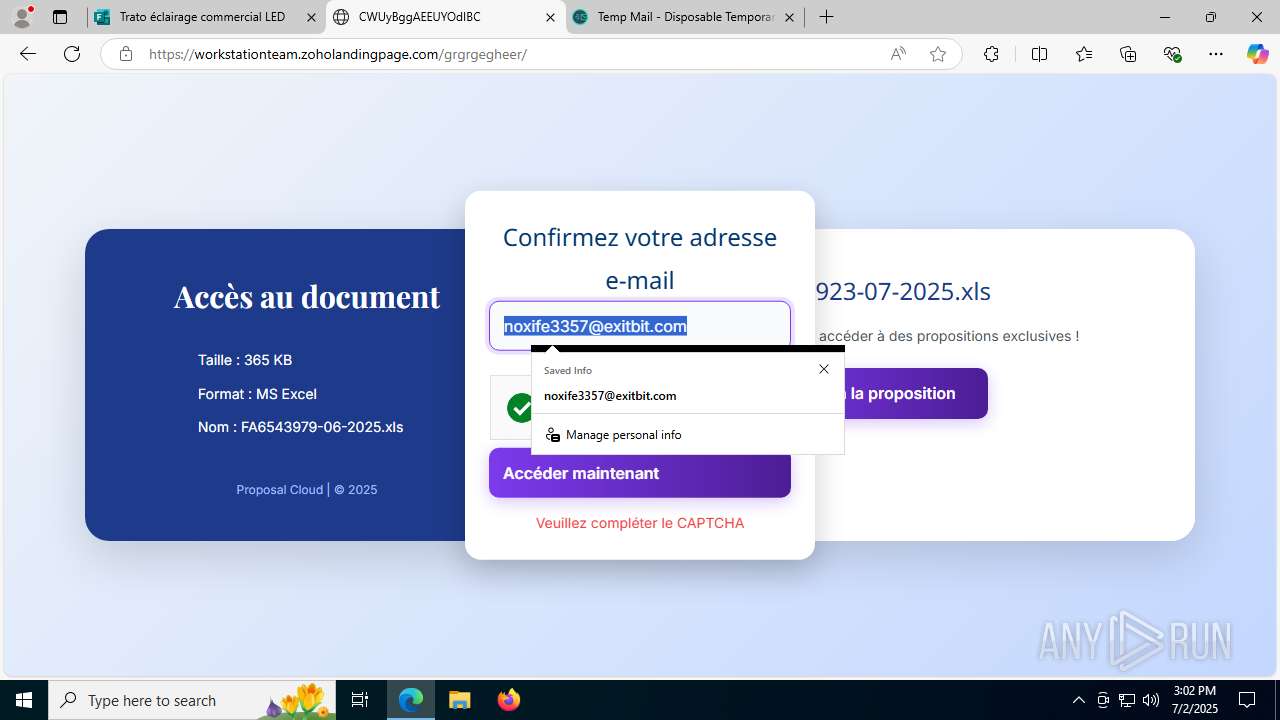Click the Confirmez votre adresse e-mail heading
The height and width of the screenshot is (720, 1280).
click(x=640, y=259)
